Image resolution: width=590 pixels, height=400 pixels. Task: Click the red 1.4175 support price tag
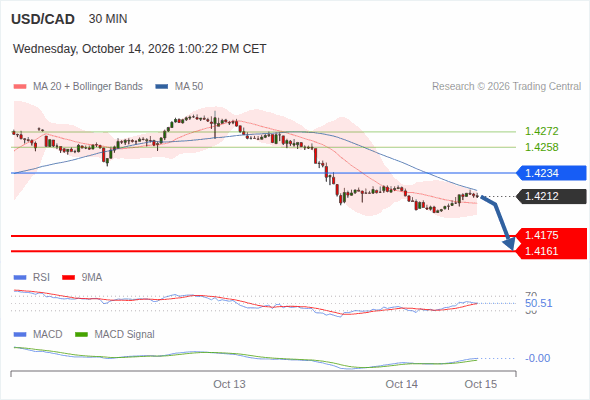(x=551, y=236)
